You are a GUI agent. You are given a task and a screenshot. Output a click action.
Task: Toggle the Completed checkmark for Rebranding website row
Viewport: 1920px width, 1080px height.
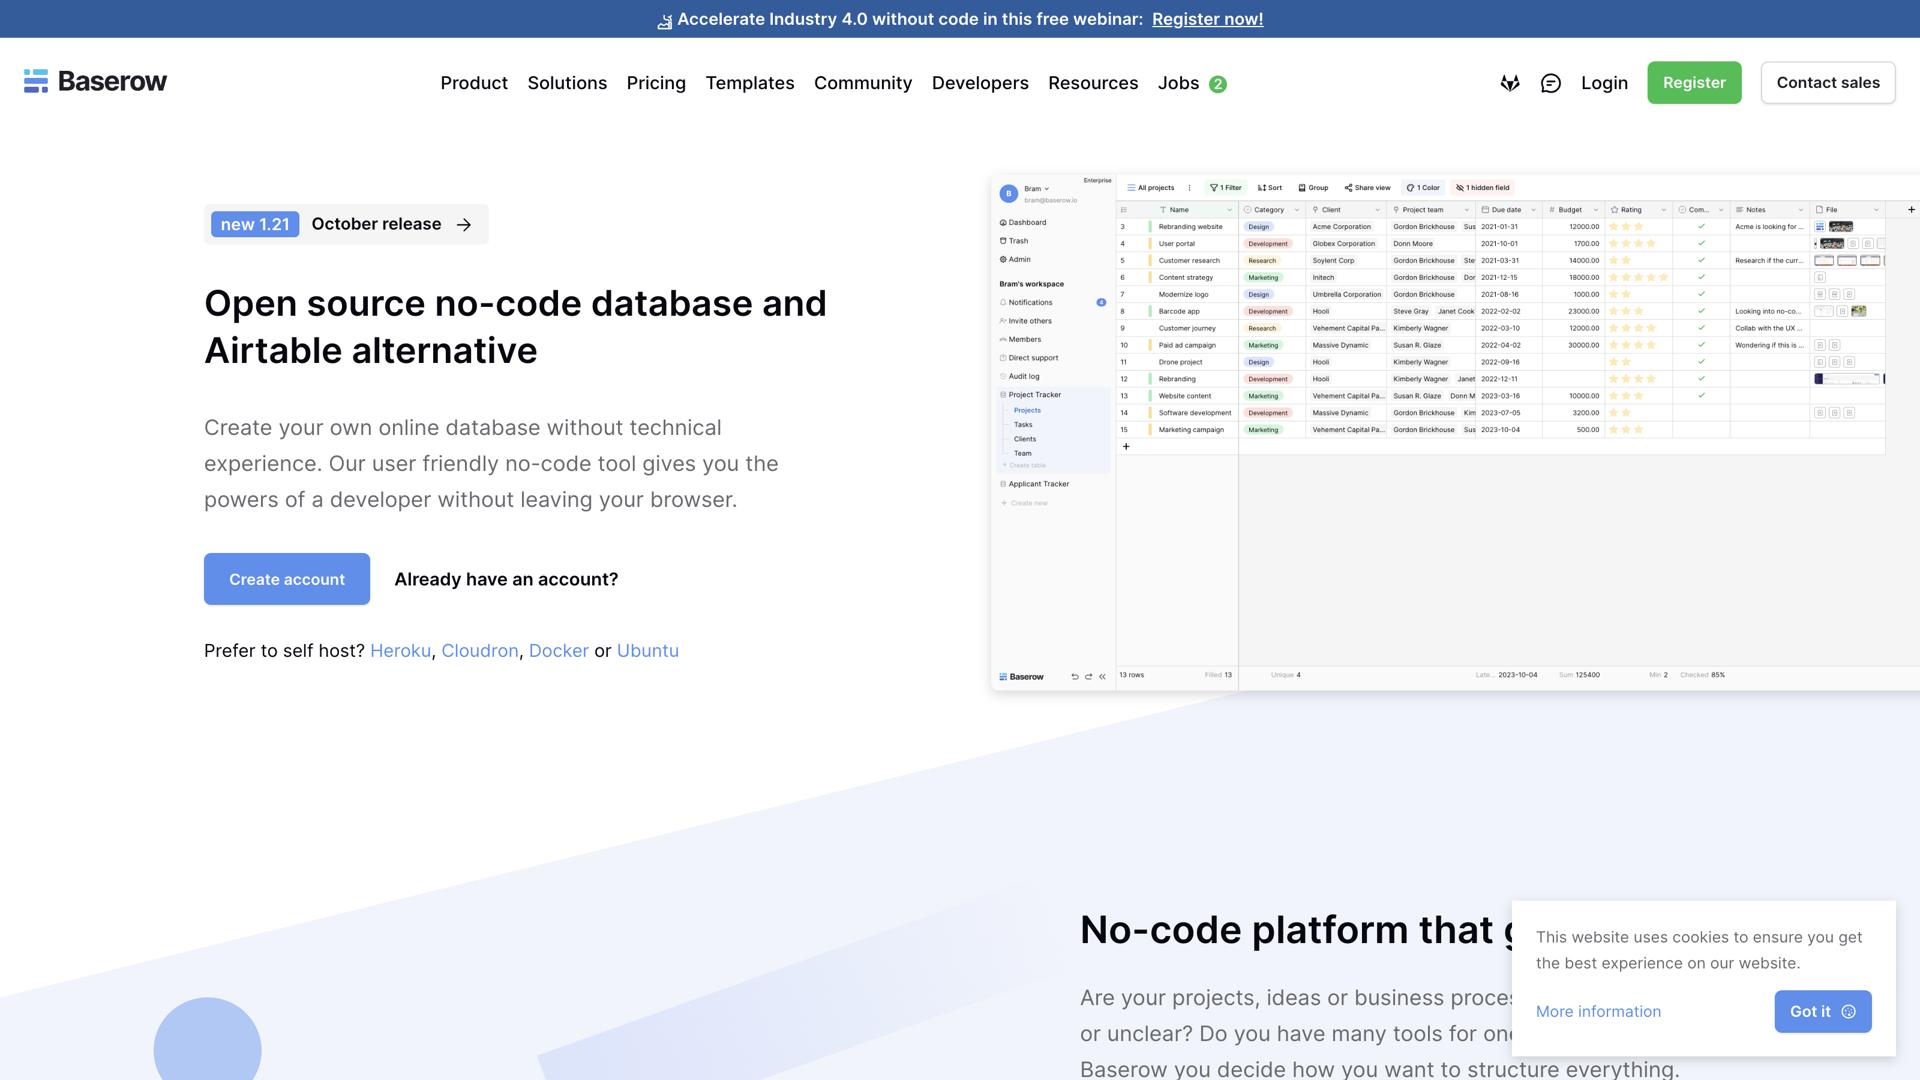point(1701,227)
